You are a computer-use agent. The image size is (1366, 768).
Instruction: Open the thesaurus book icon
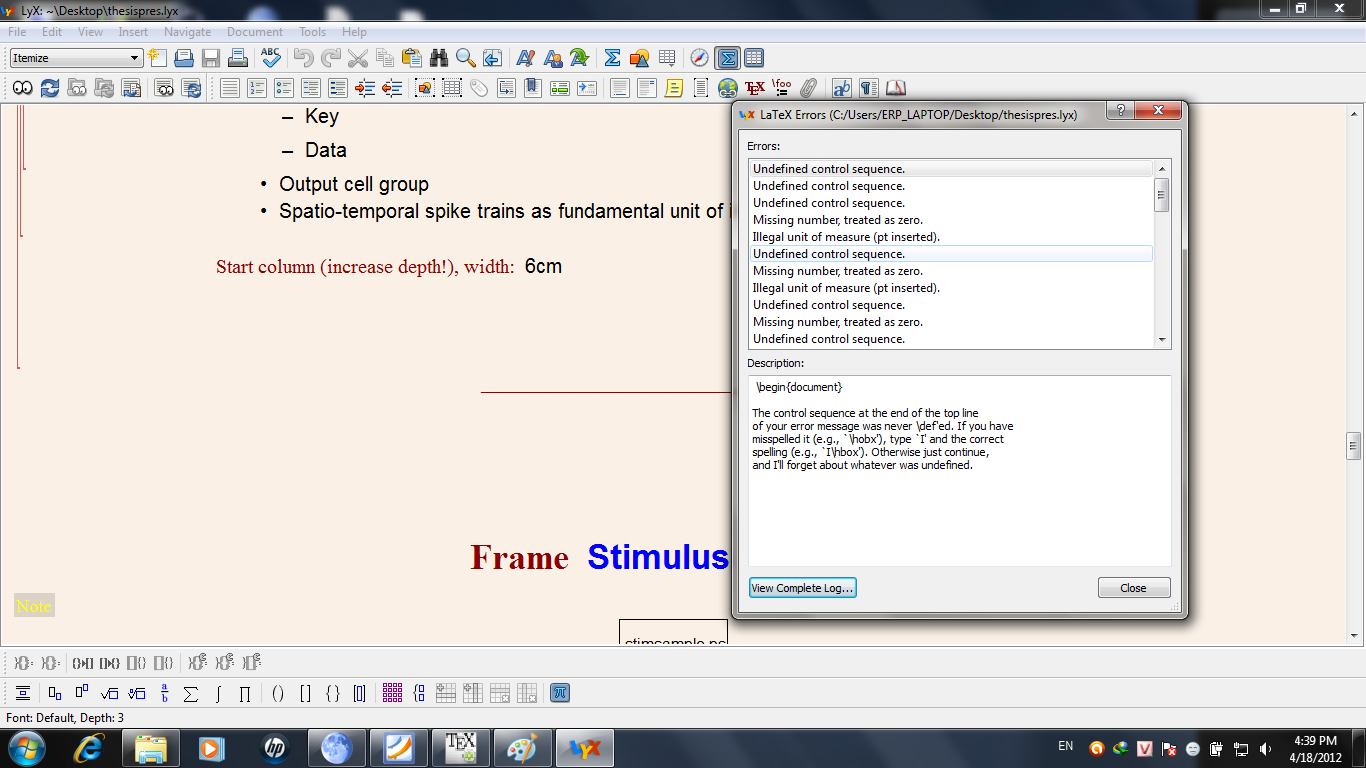895,88
